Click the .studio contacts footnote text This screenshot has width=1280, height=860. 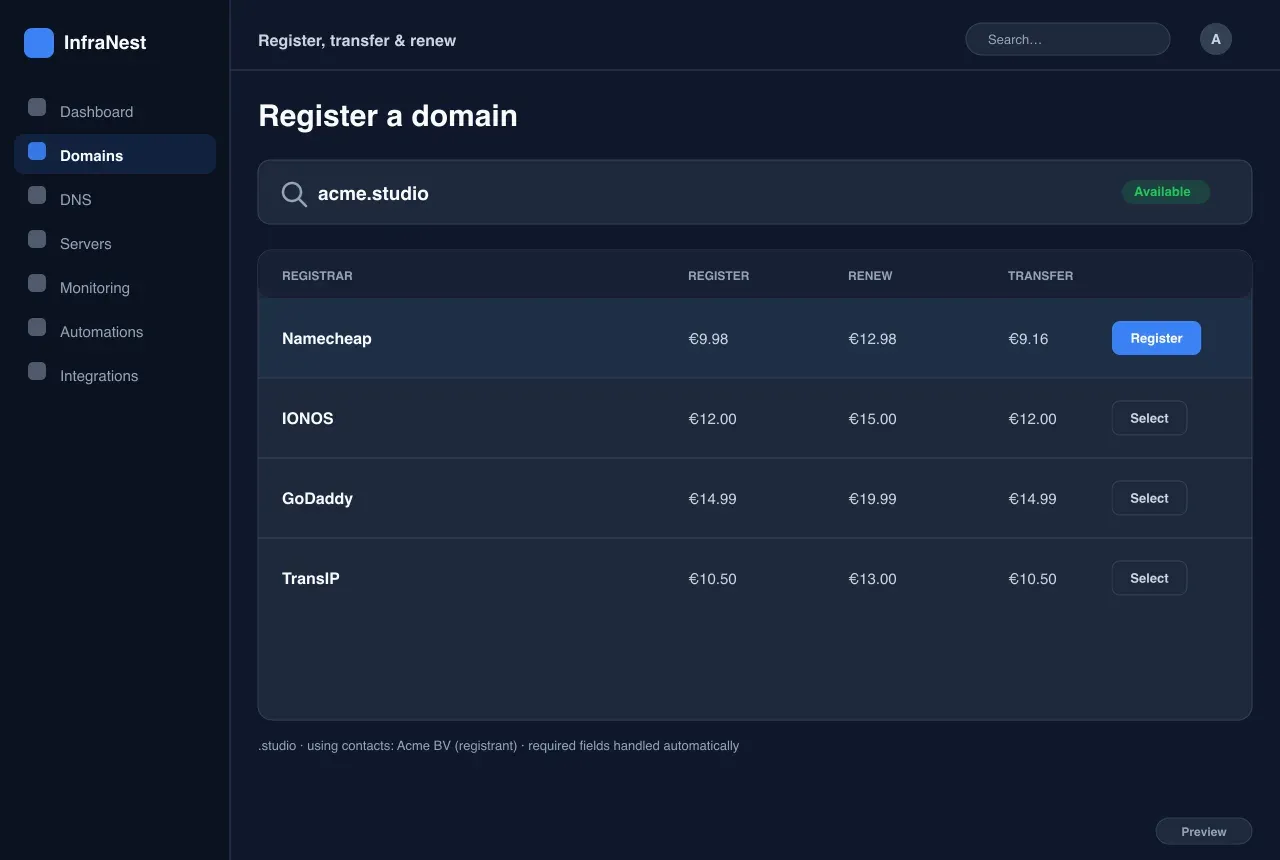click(x=498, y=745)
